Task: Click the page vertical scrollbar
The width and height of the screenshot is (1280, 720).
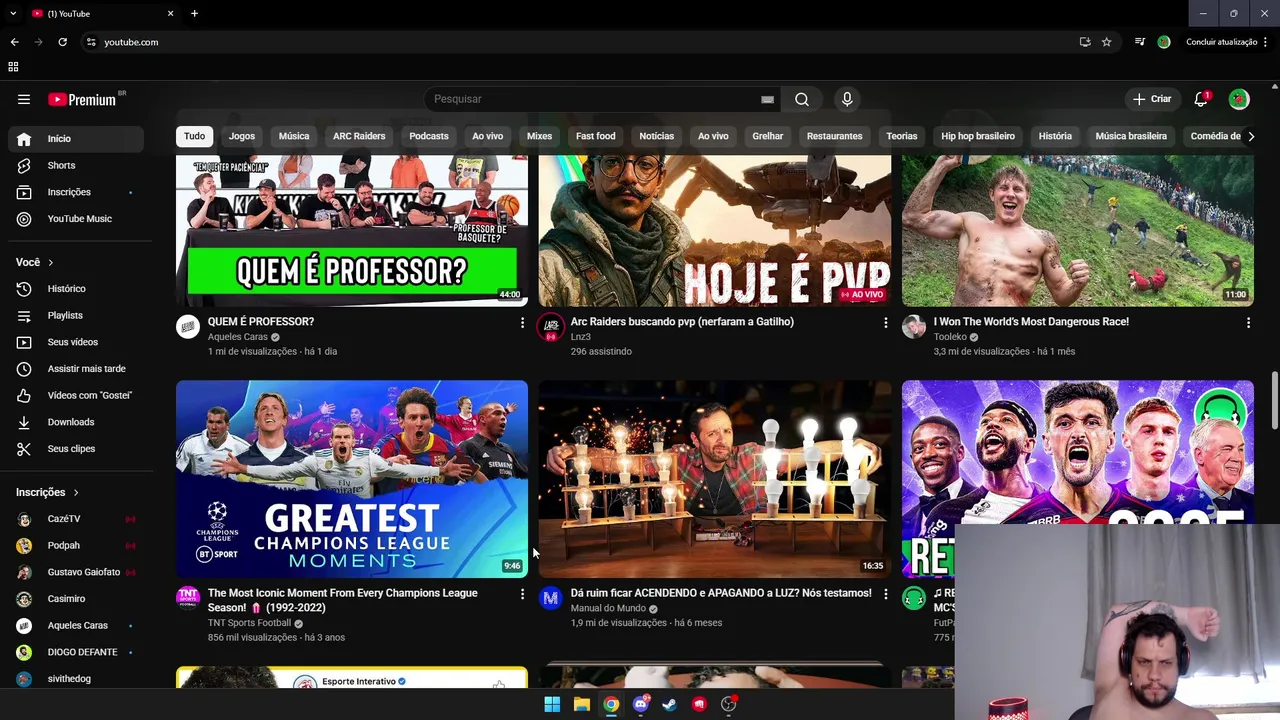Action: tap(1274, 400)
